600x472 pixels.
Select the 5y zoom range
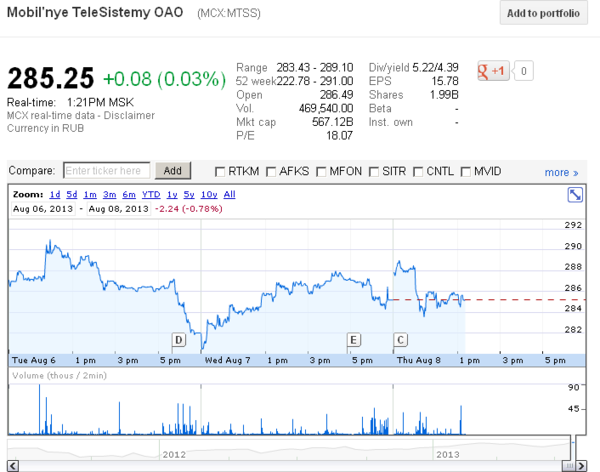point(189,194)
